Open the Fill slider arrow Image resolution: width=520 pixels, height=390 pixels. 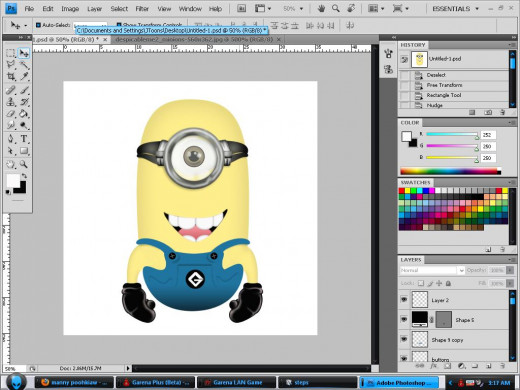(x=510, y=283)
